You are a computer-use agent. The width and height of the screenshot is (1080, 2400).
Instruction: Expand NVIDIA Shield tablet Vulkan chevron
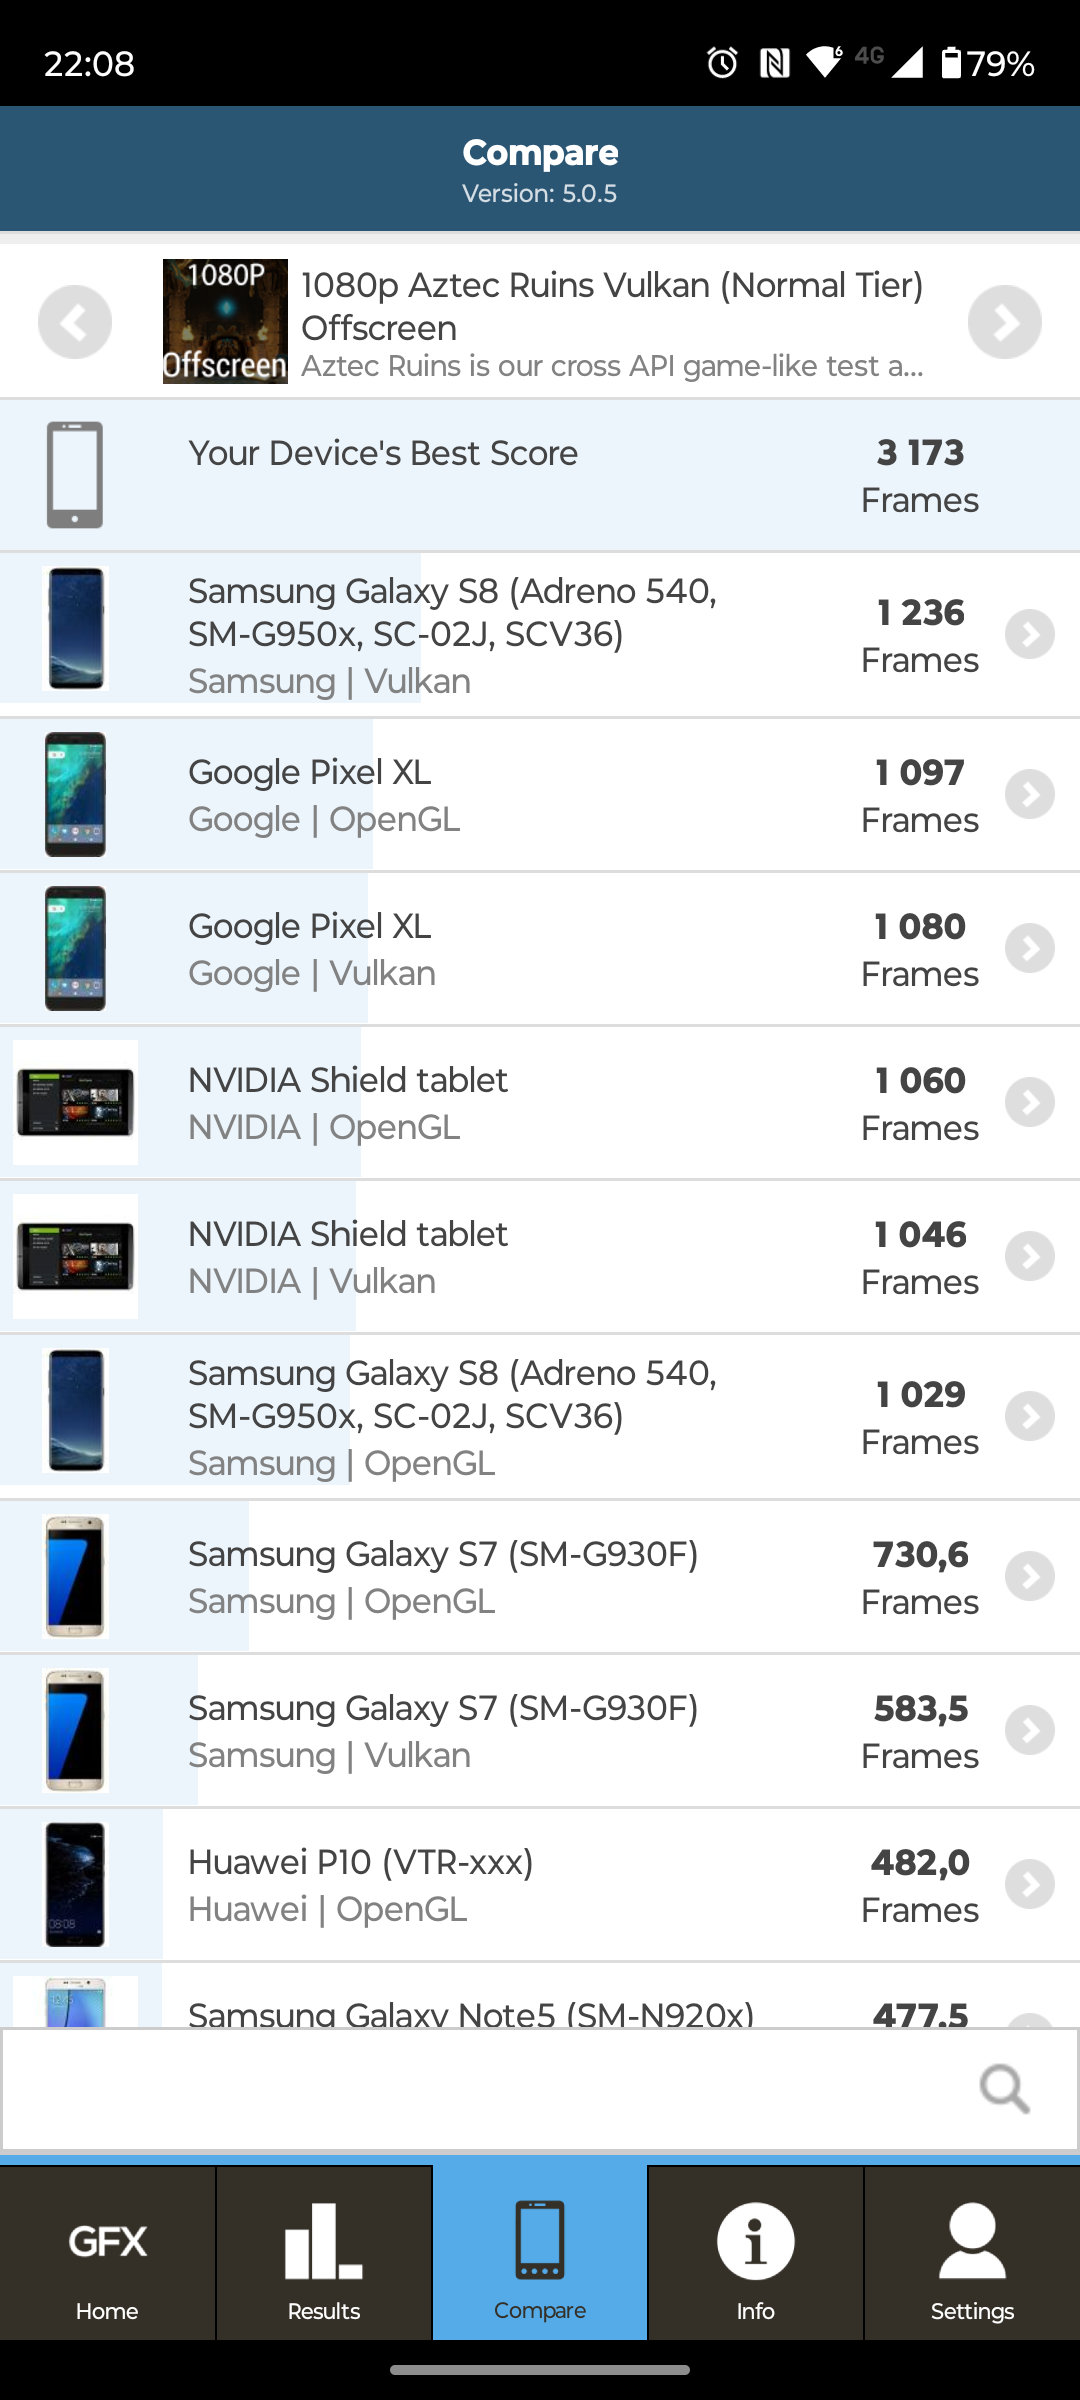pyautogui.click(x=1029, y=1257)
